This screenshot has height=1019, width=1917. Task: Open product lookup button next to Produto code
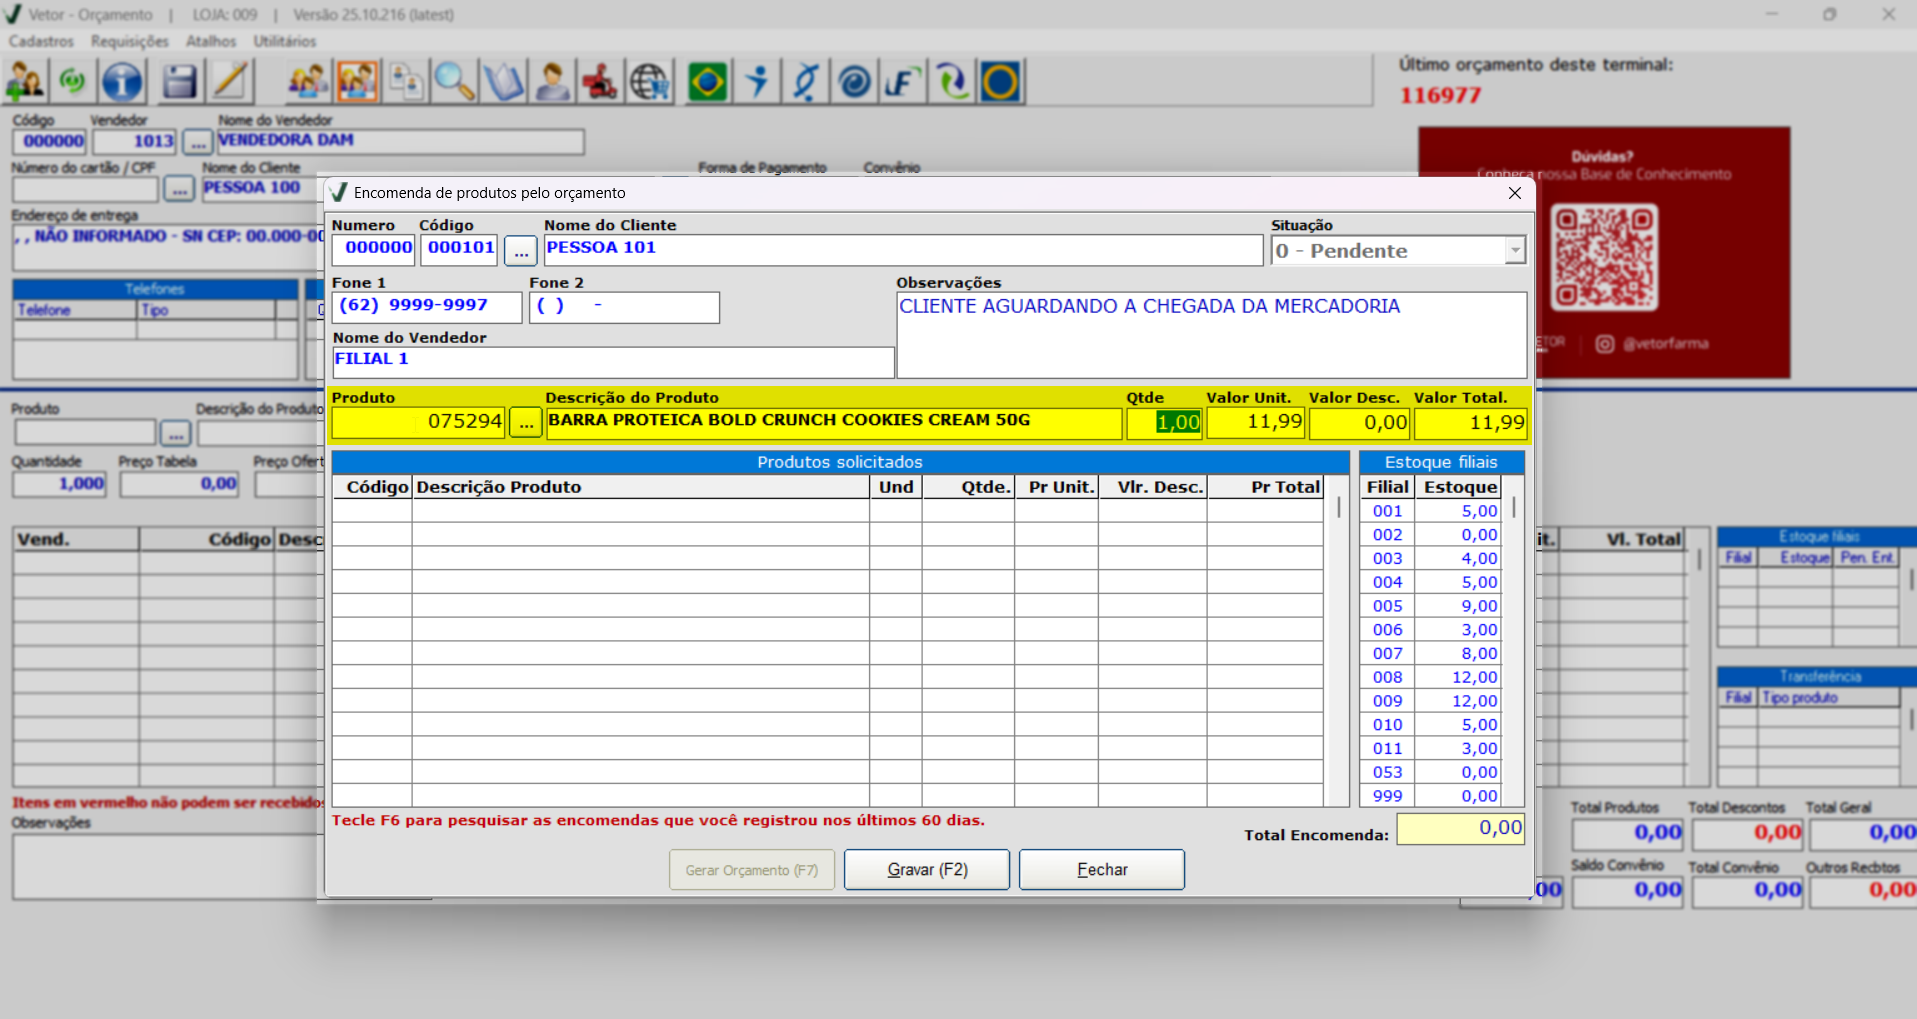[x=526, y=423]
